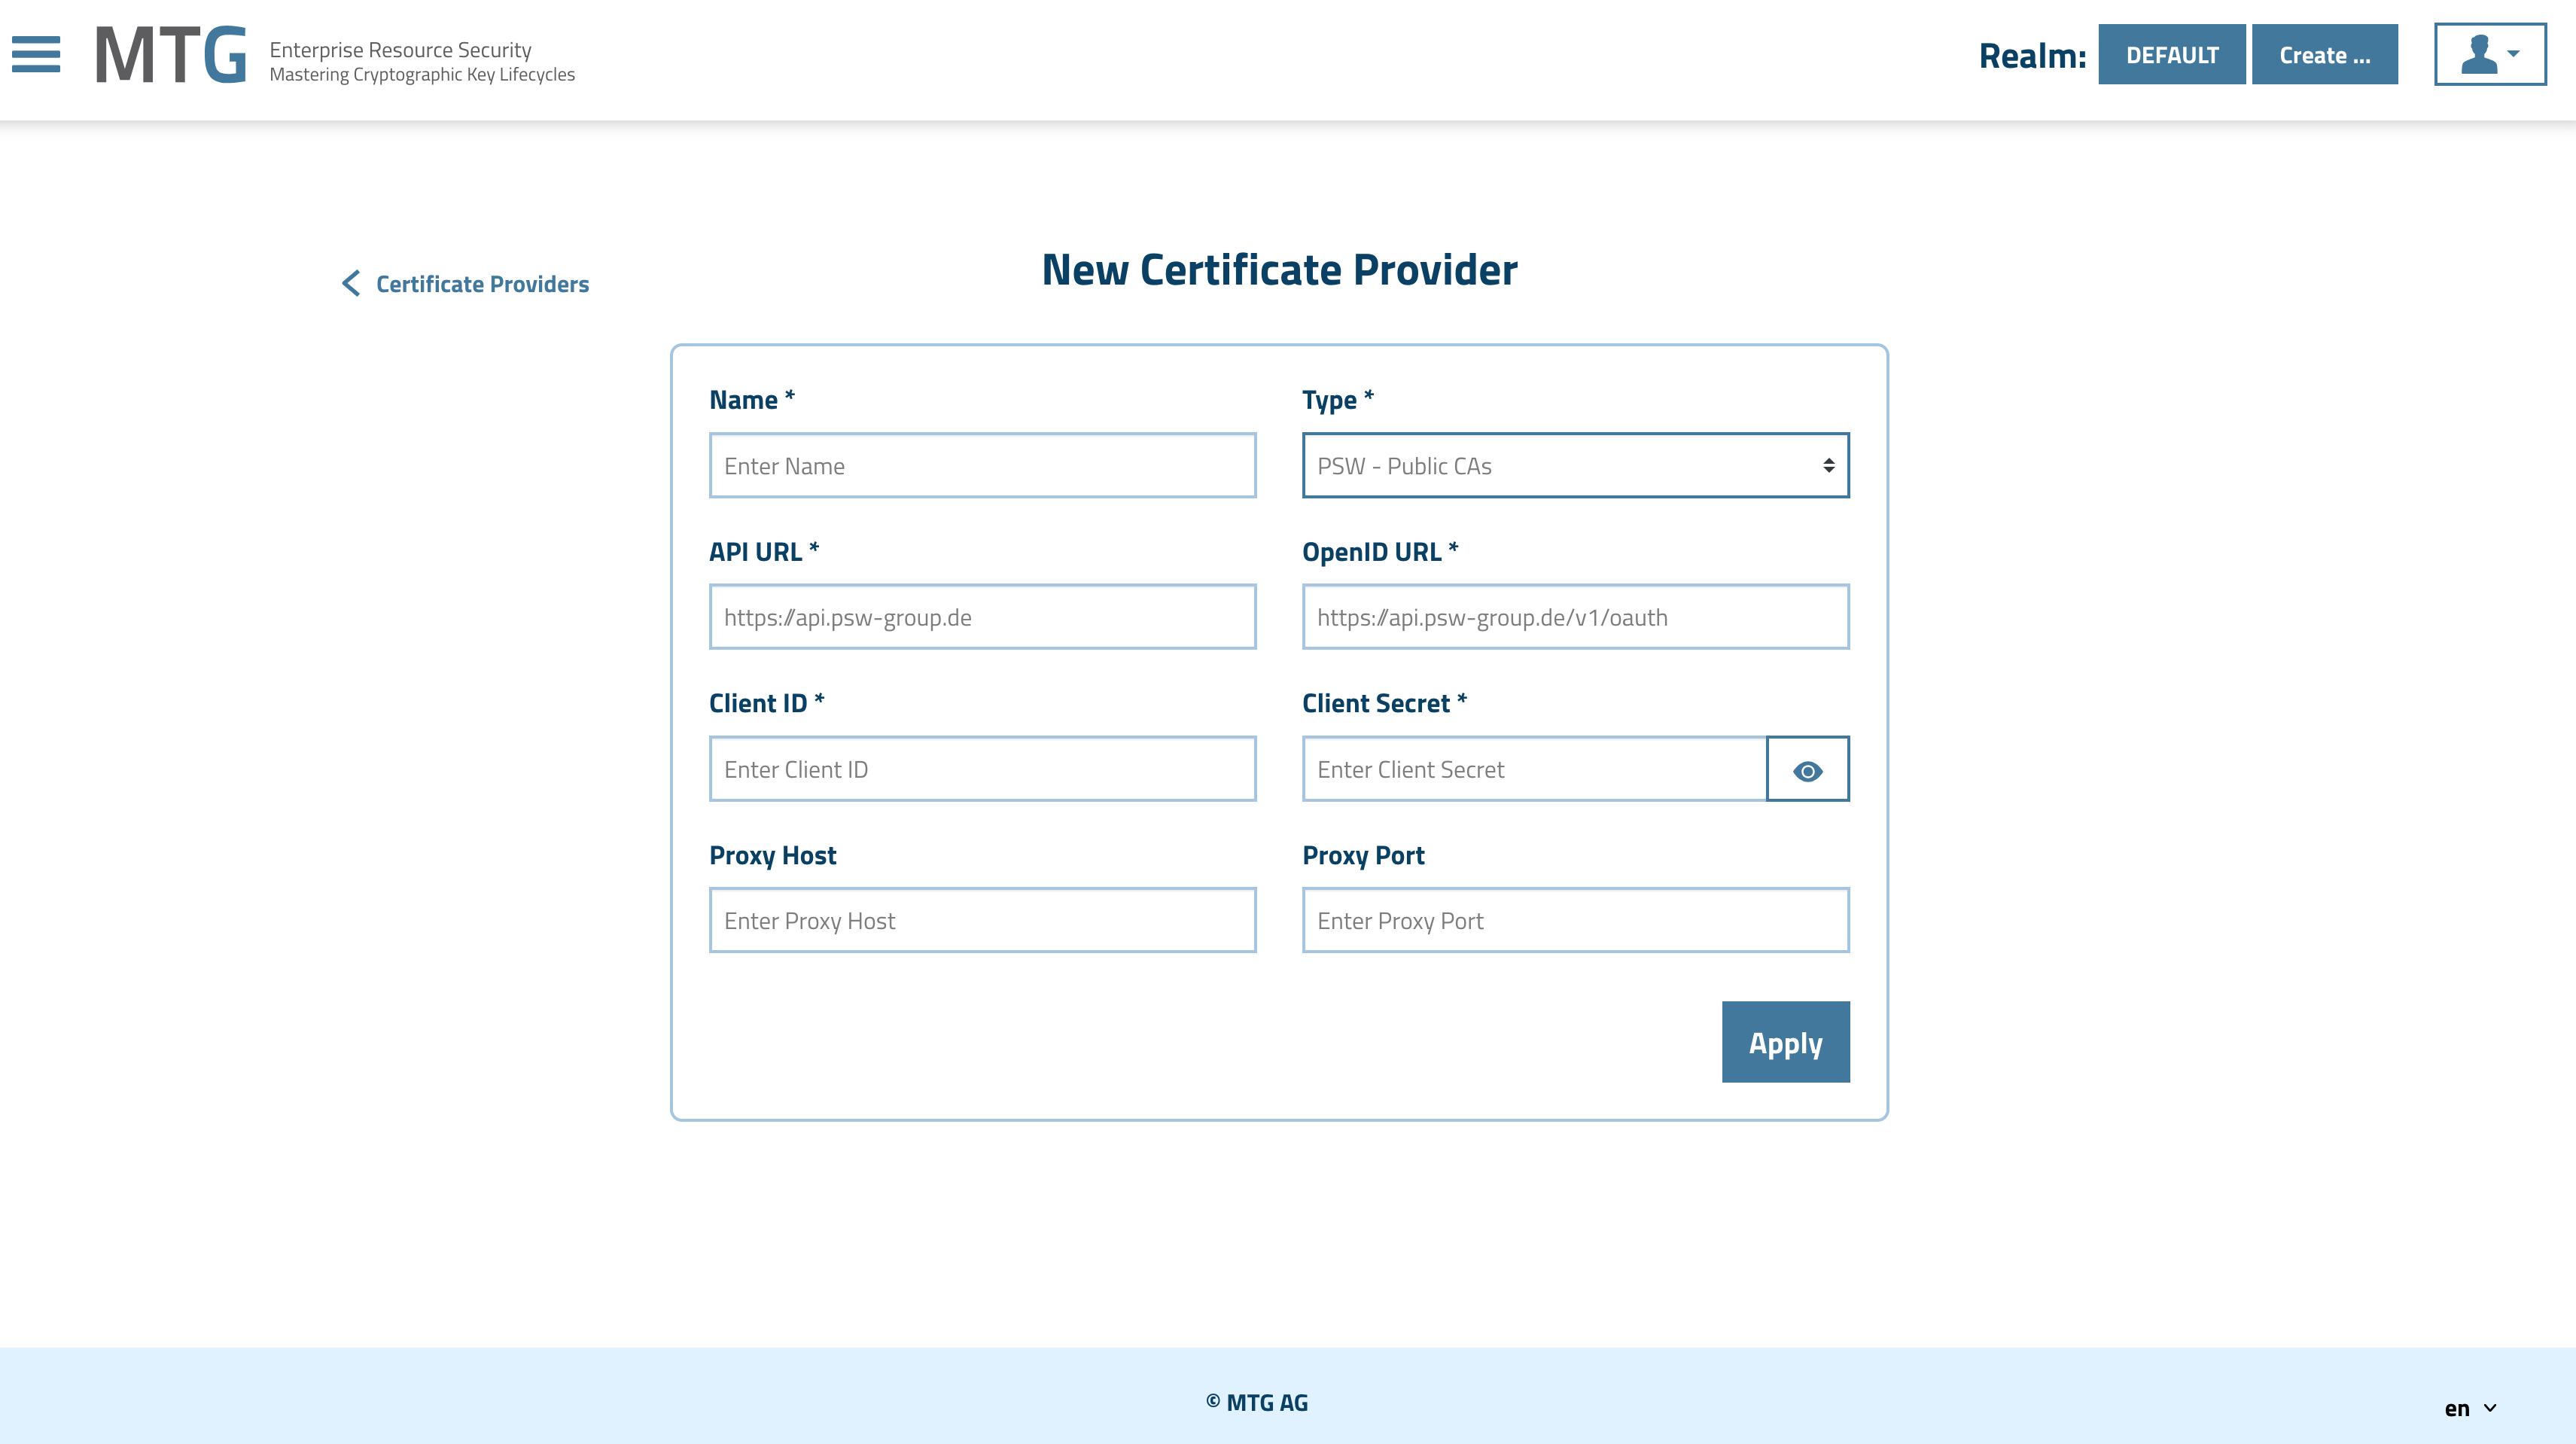Click the Proxy Port input box

1575,920
